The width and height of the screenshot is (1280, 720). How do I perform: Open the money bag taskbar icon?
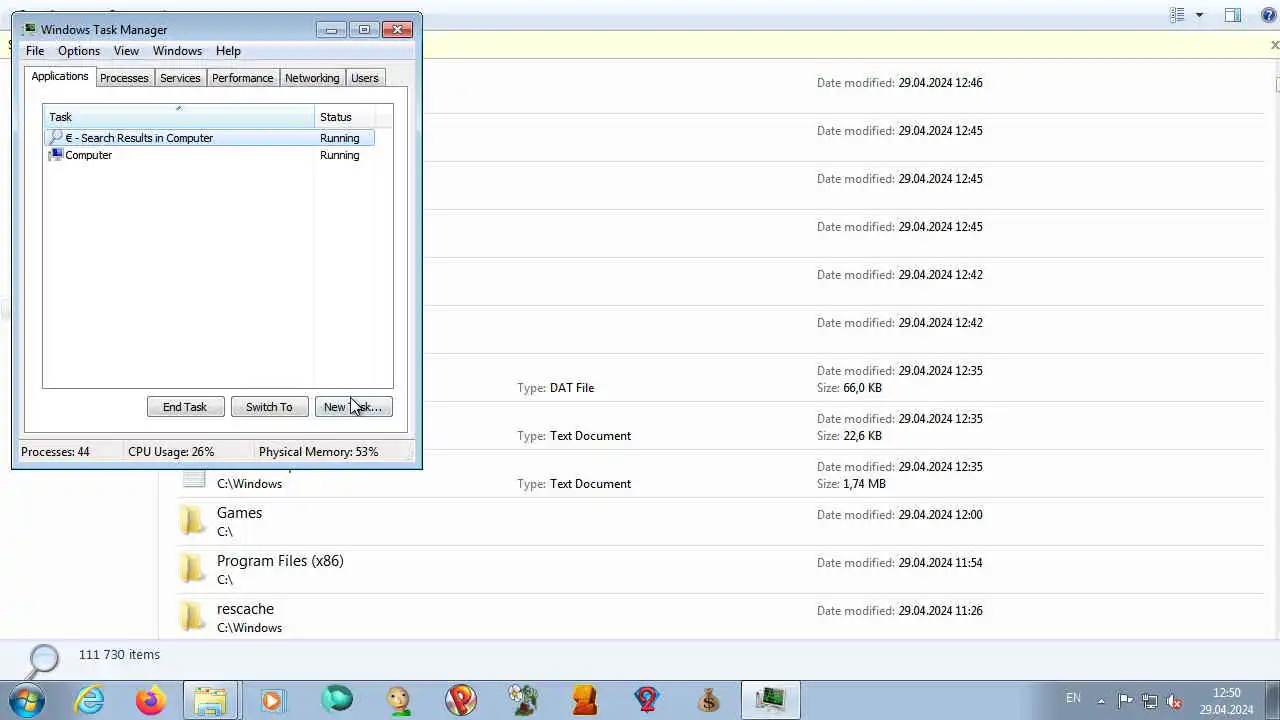(709, 700)
